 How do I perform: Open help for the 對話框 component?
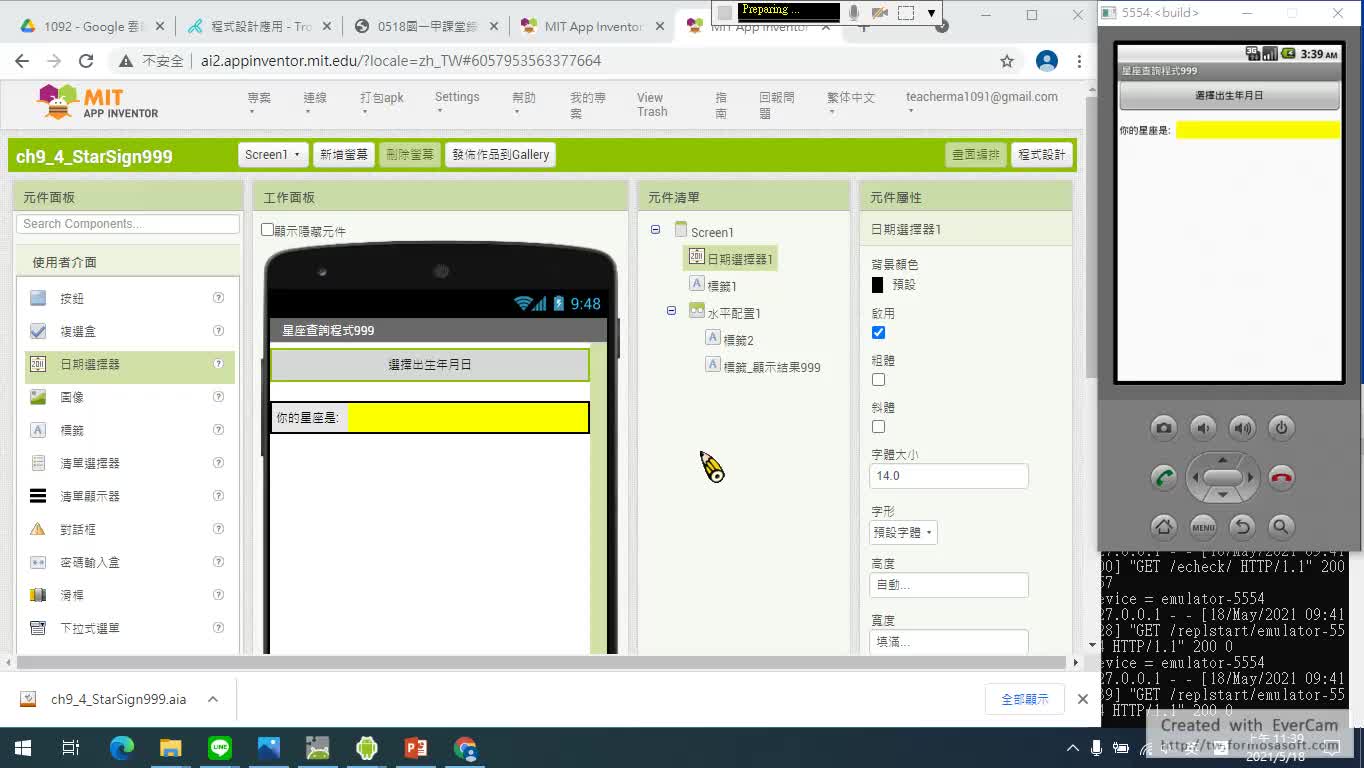[x=218, y=529]
